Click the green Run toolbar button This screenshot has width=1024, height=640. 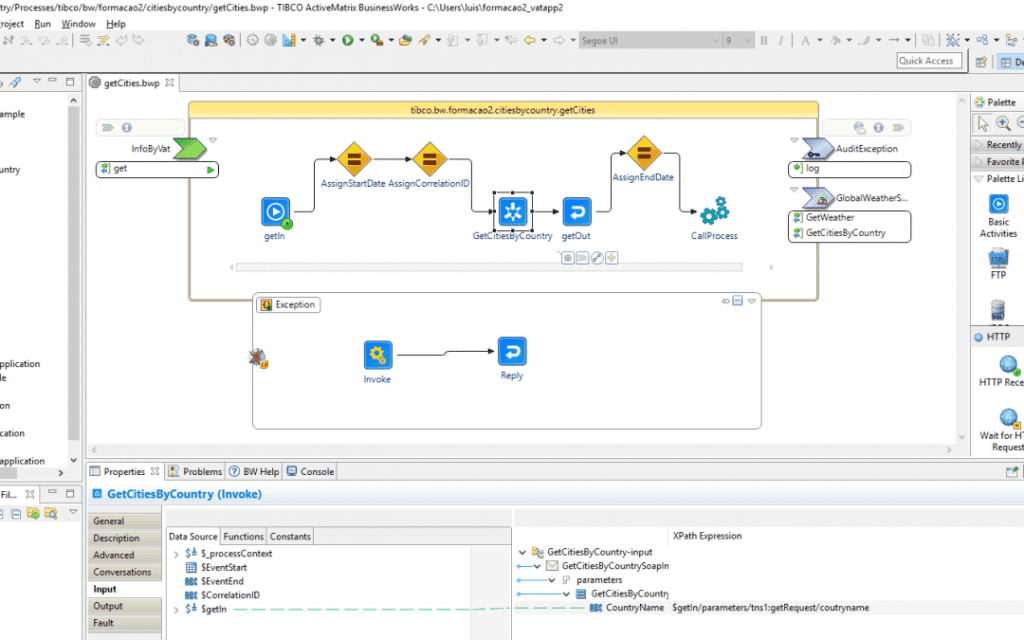347,40
